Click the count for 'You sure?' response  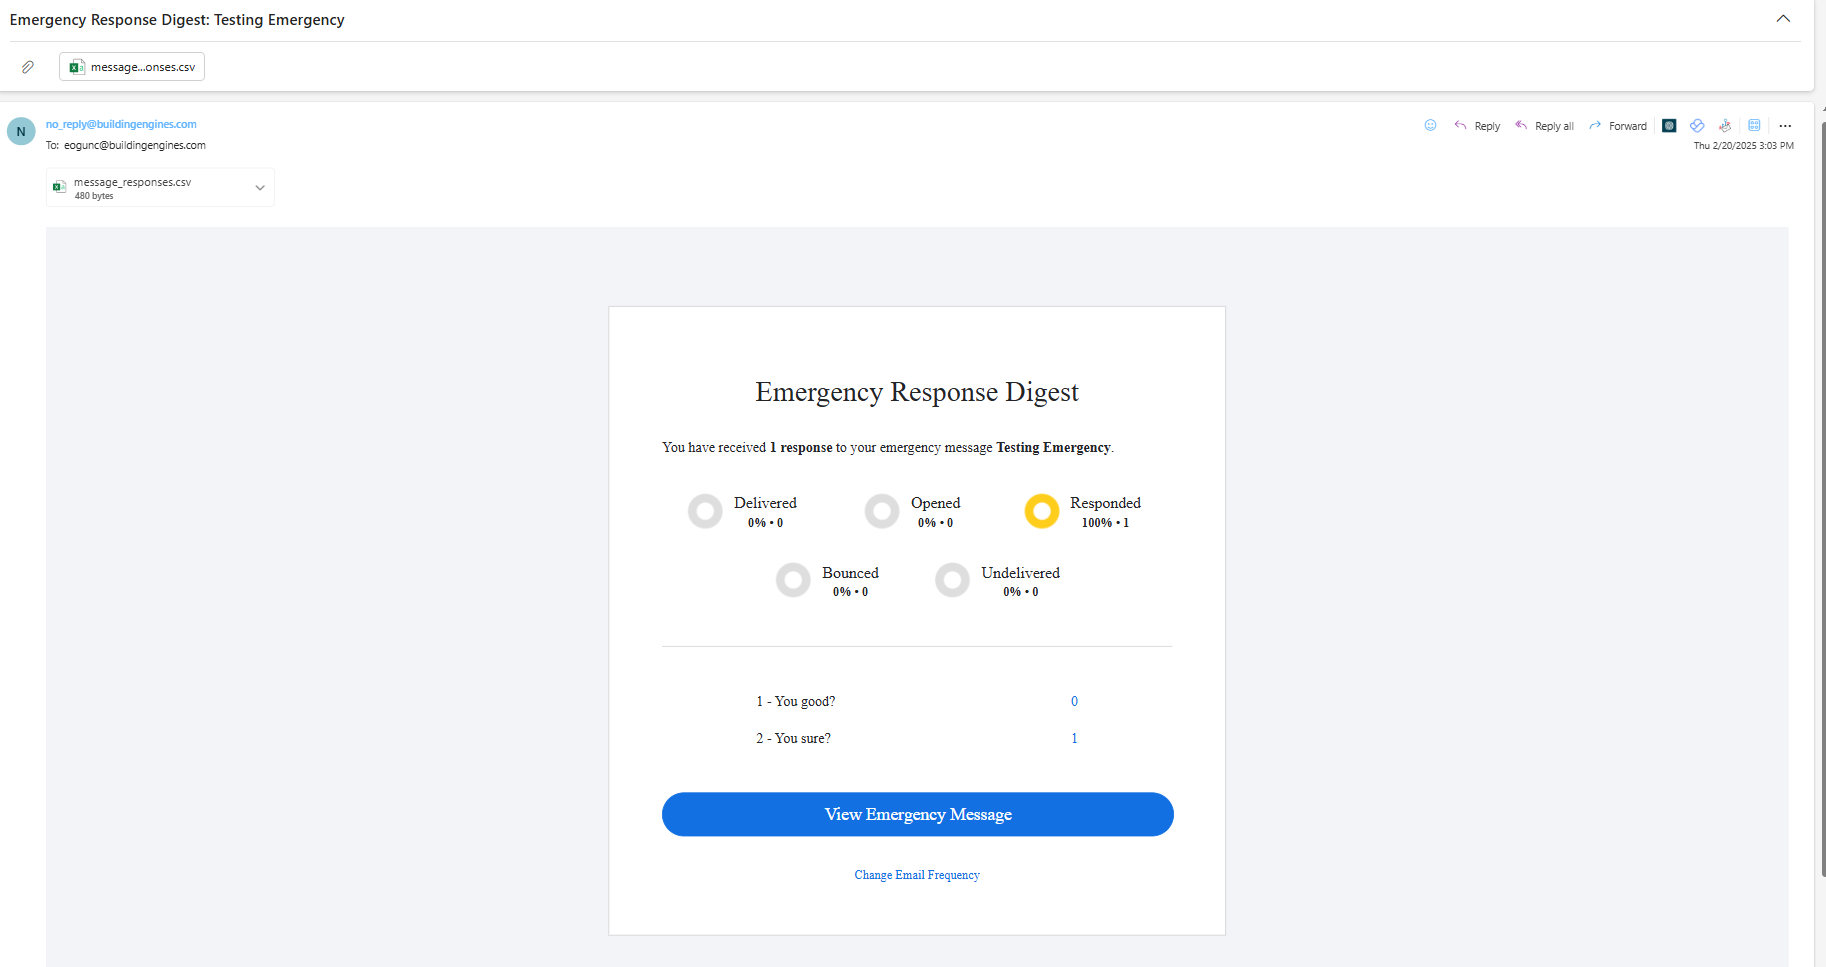[1074, 738]
